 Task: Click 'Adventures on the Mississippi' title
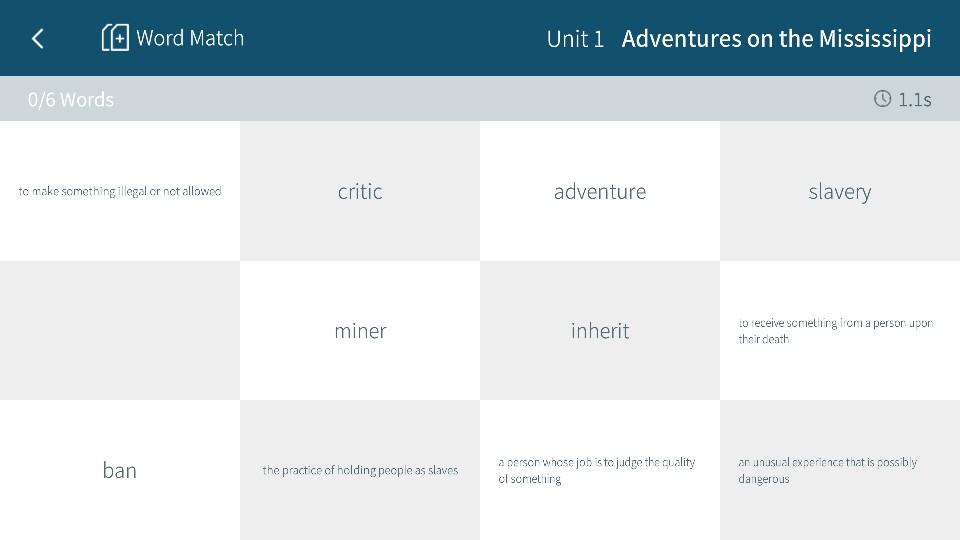776,39
